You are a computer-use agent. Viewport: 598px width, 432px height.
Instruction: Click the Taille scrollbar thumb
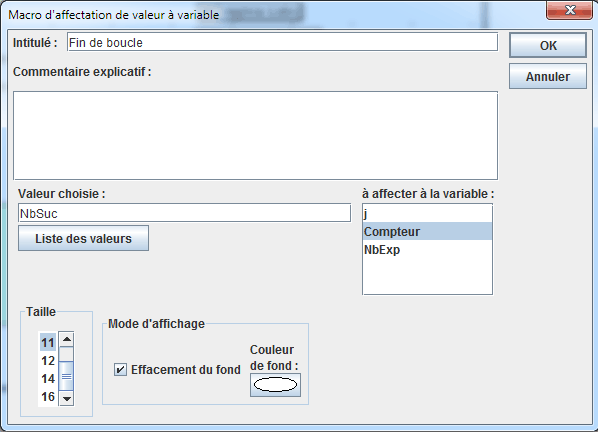point(67,376)
